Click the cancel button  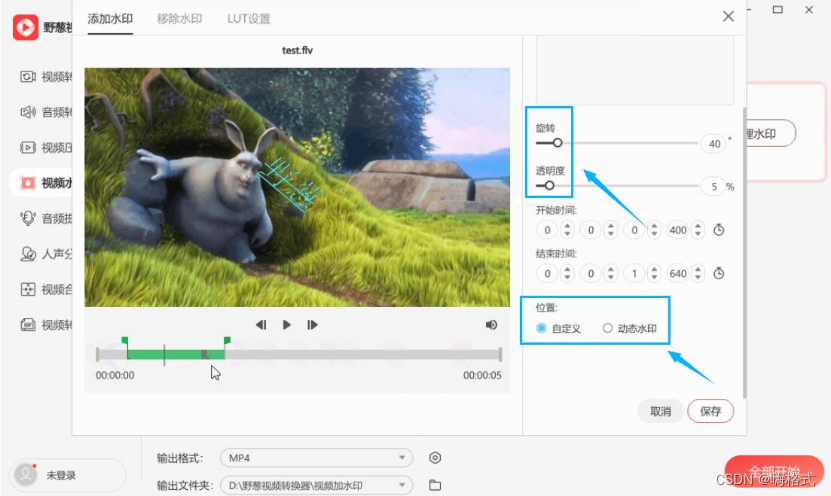[x=660, y=411]
